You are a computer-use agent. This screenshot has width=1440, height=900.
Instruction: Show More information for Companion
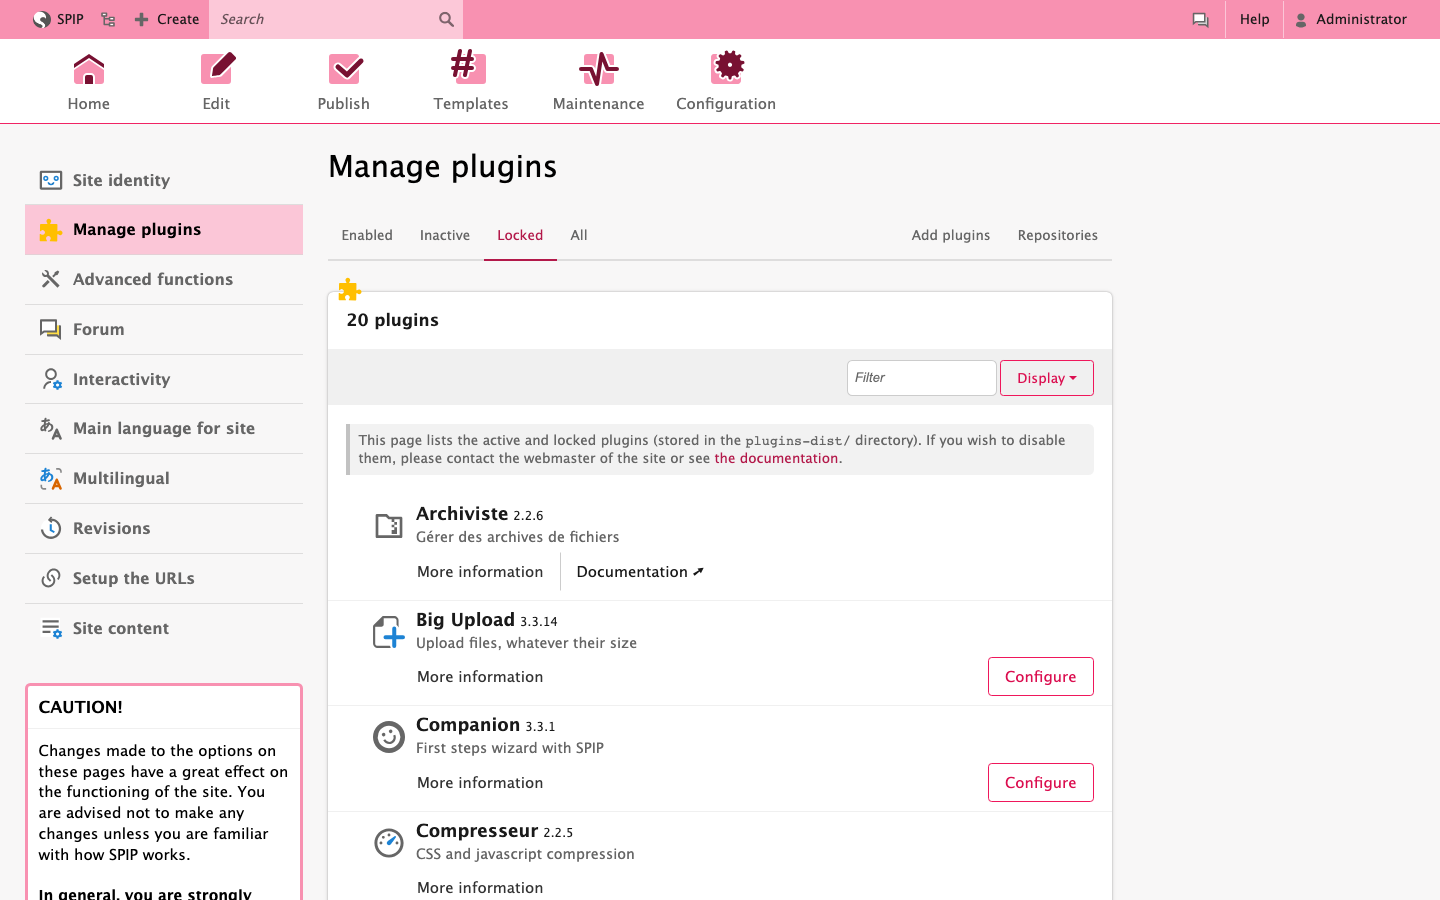pos(480,783)
